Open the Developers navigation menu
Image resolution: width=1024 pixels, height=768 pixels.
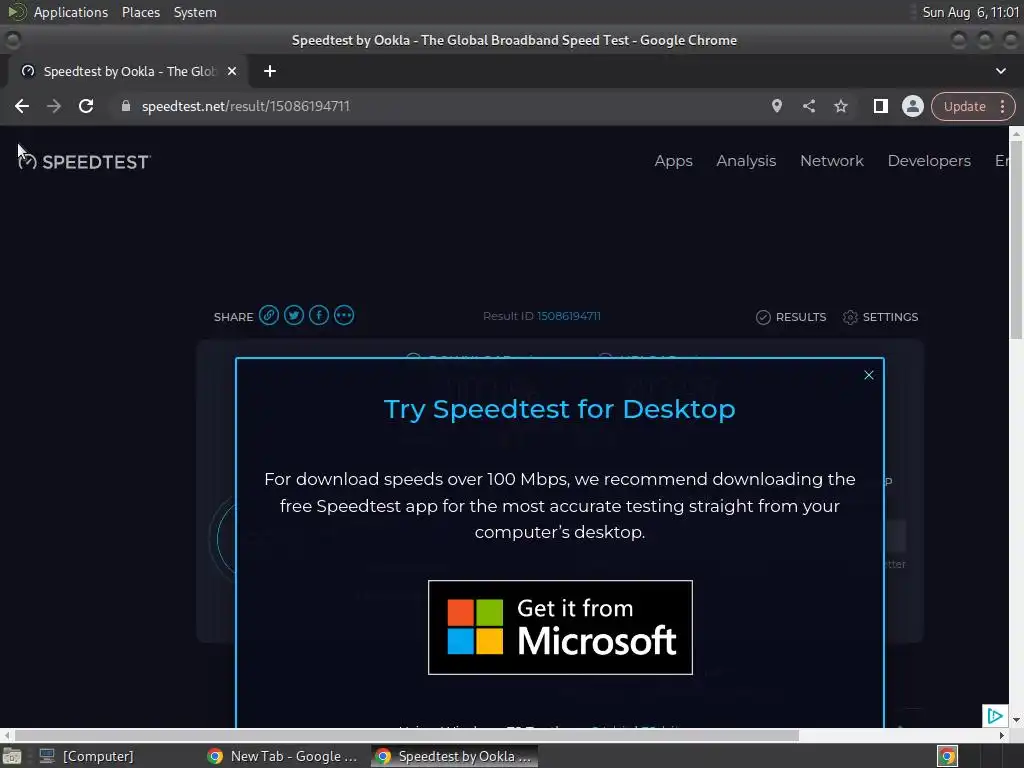(x=929, y=161)
